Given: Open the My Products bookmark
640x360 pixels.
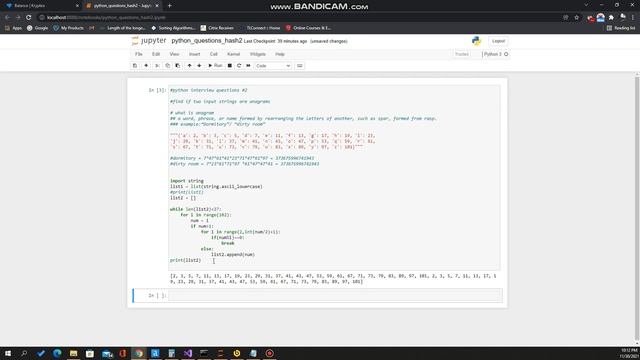Looking at the screenshot, I should click(x=69, y=28).
